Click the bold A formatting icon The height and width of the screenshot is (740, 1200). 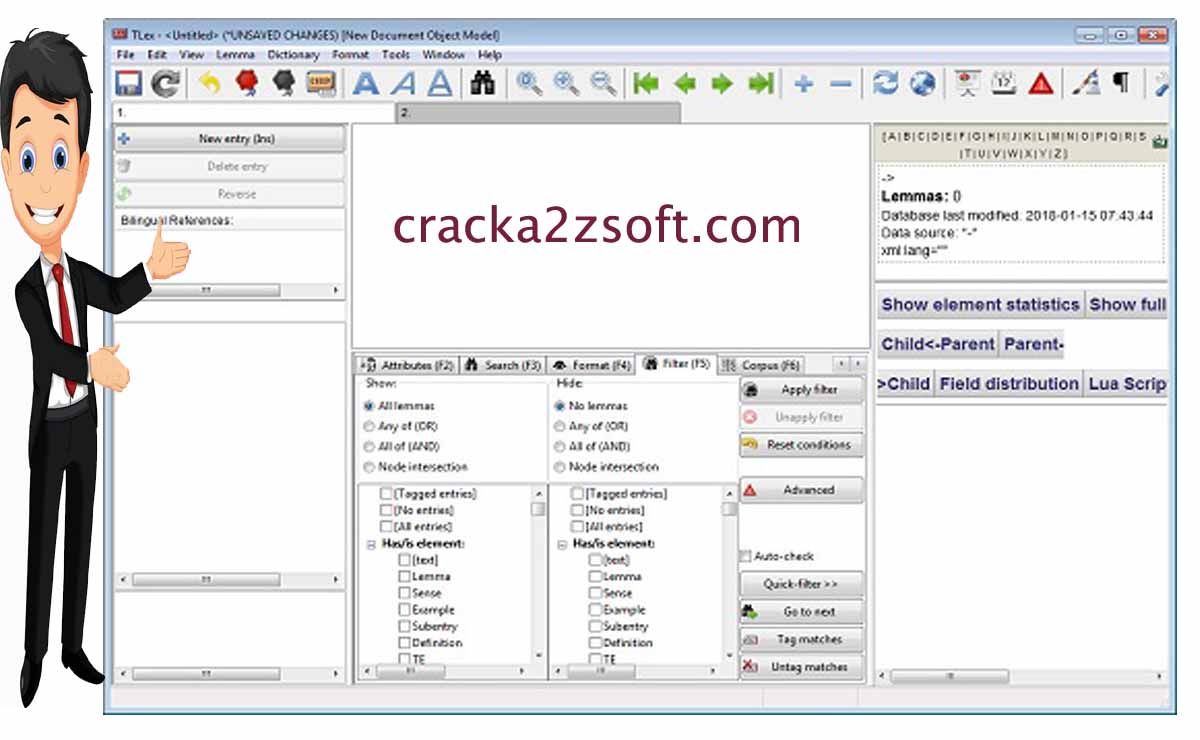coord(366,83)
